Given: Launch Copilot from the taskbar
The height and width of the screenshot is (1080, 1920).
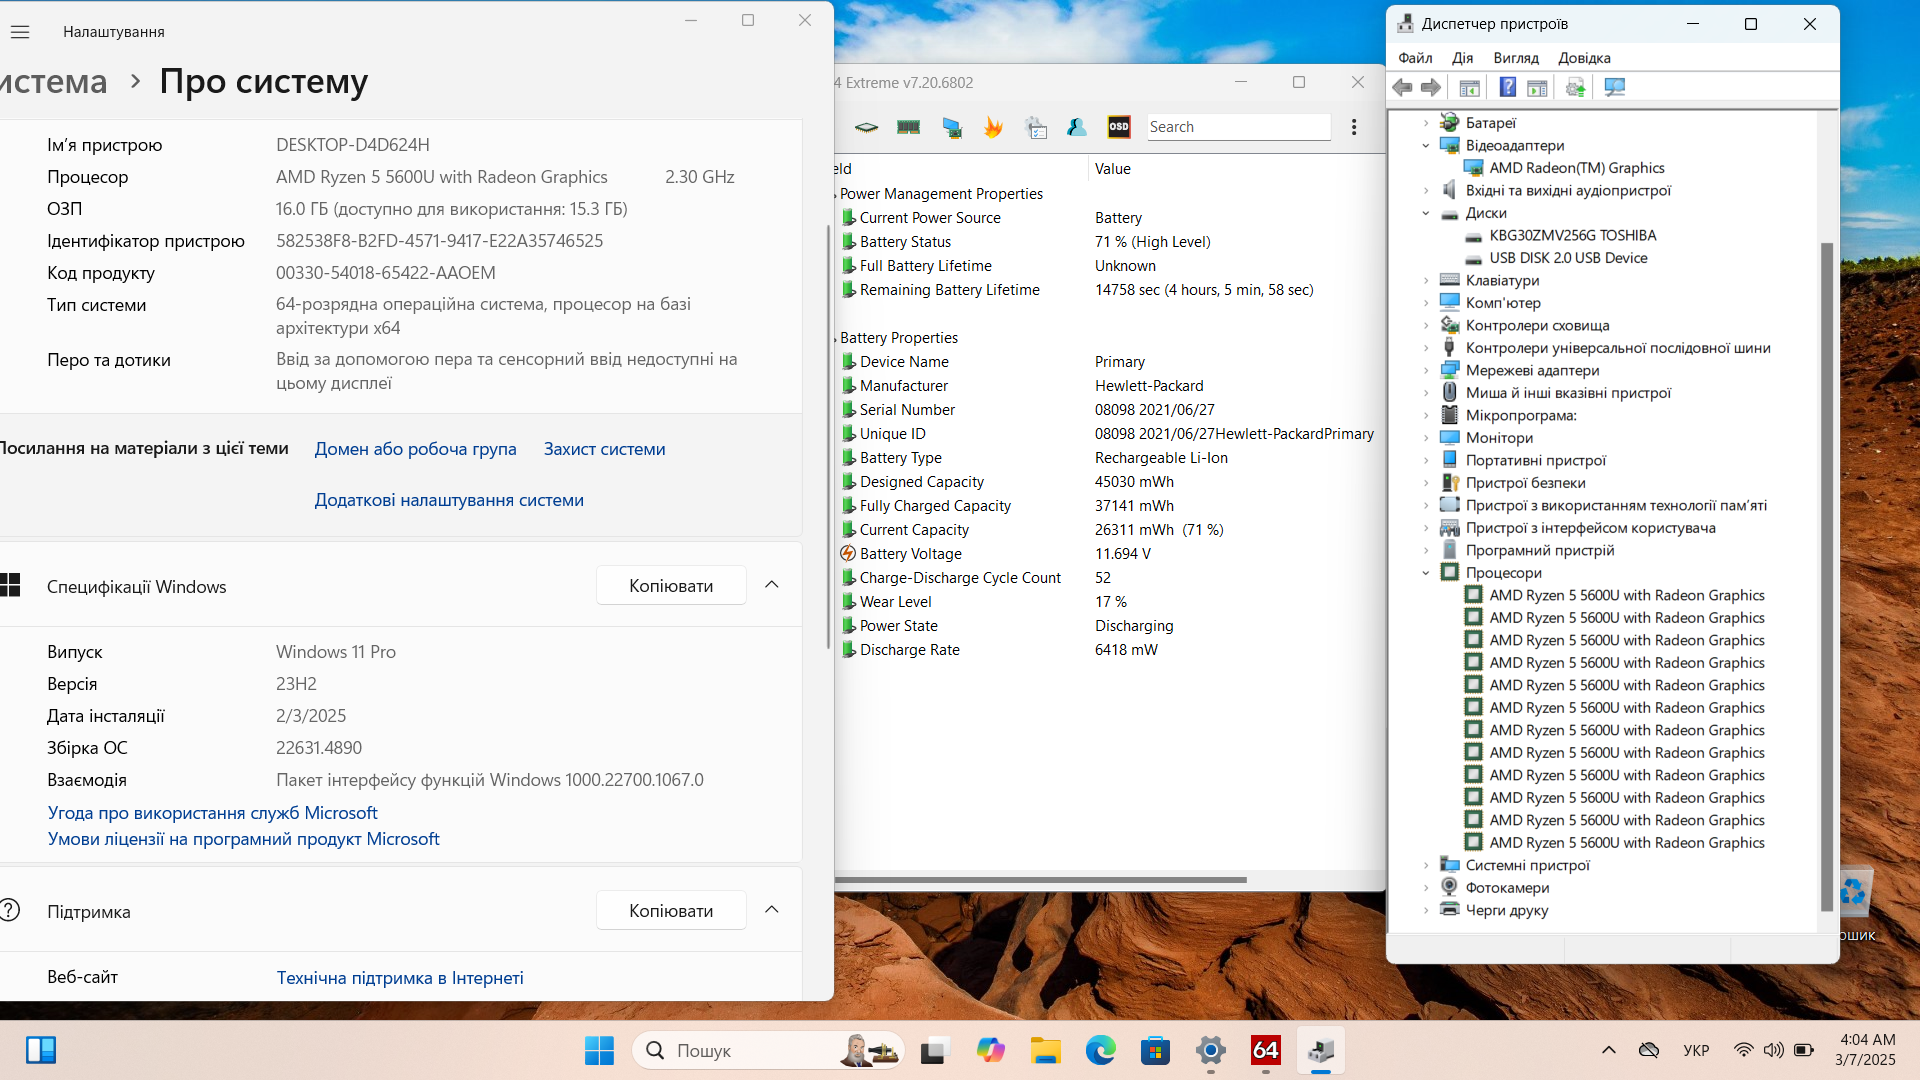Looking at the screenshot, I should [x=990, y=1050].
